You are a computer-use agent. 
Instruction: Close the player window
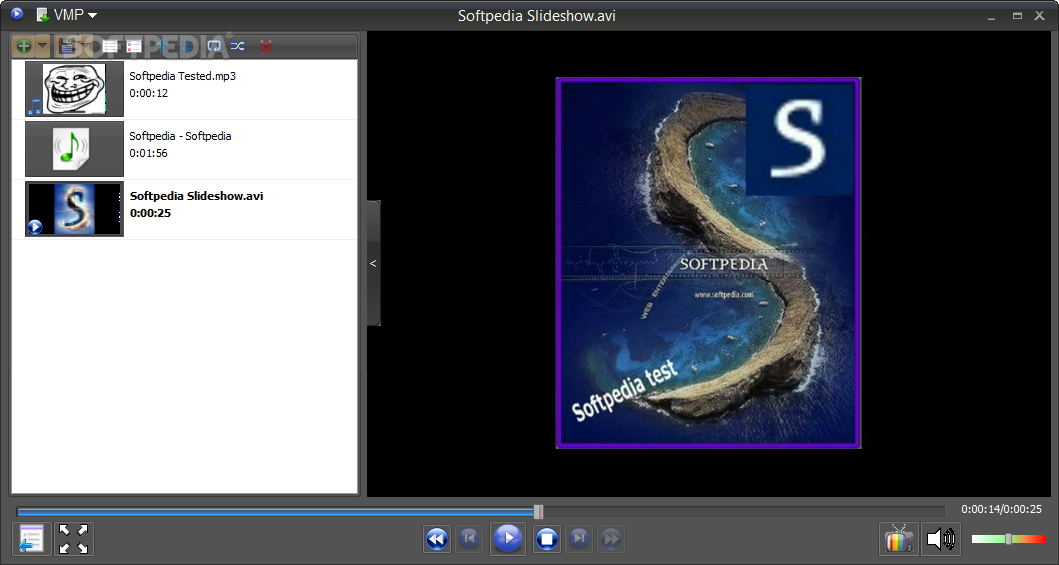1040,16
